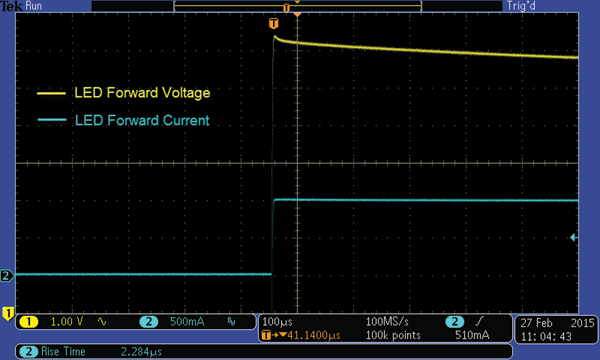Screen dimensions: 600x360
Task: Click the trigger source channel 2 badge
Action: point(455,322)
